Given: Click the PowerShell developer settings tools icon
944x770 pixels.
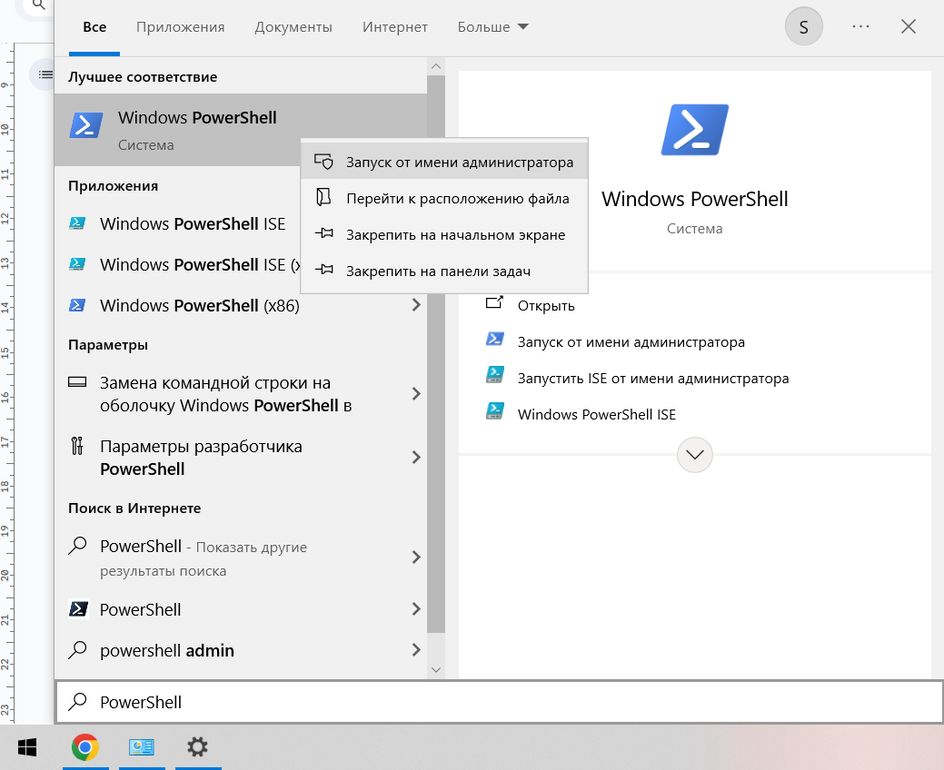Looking at the screenshot, I should 77,446.
